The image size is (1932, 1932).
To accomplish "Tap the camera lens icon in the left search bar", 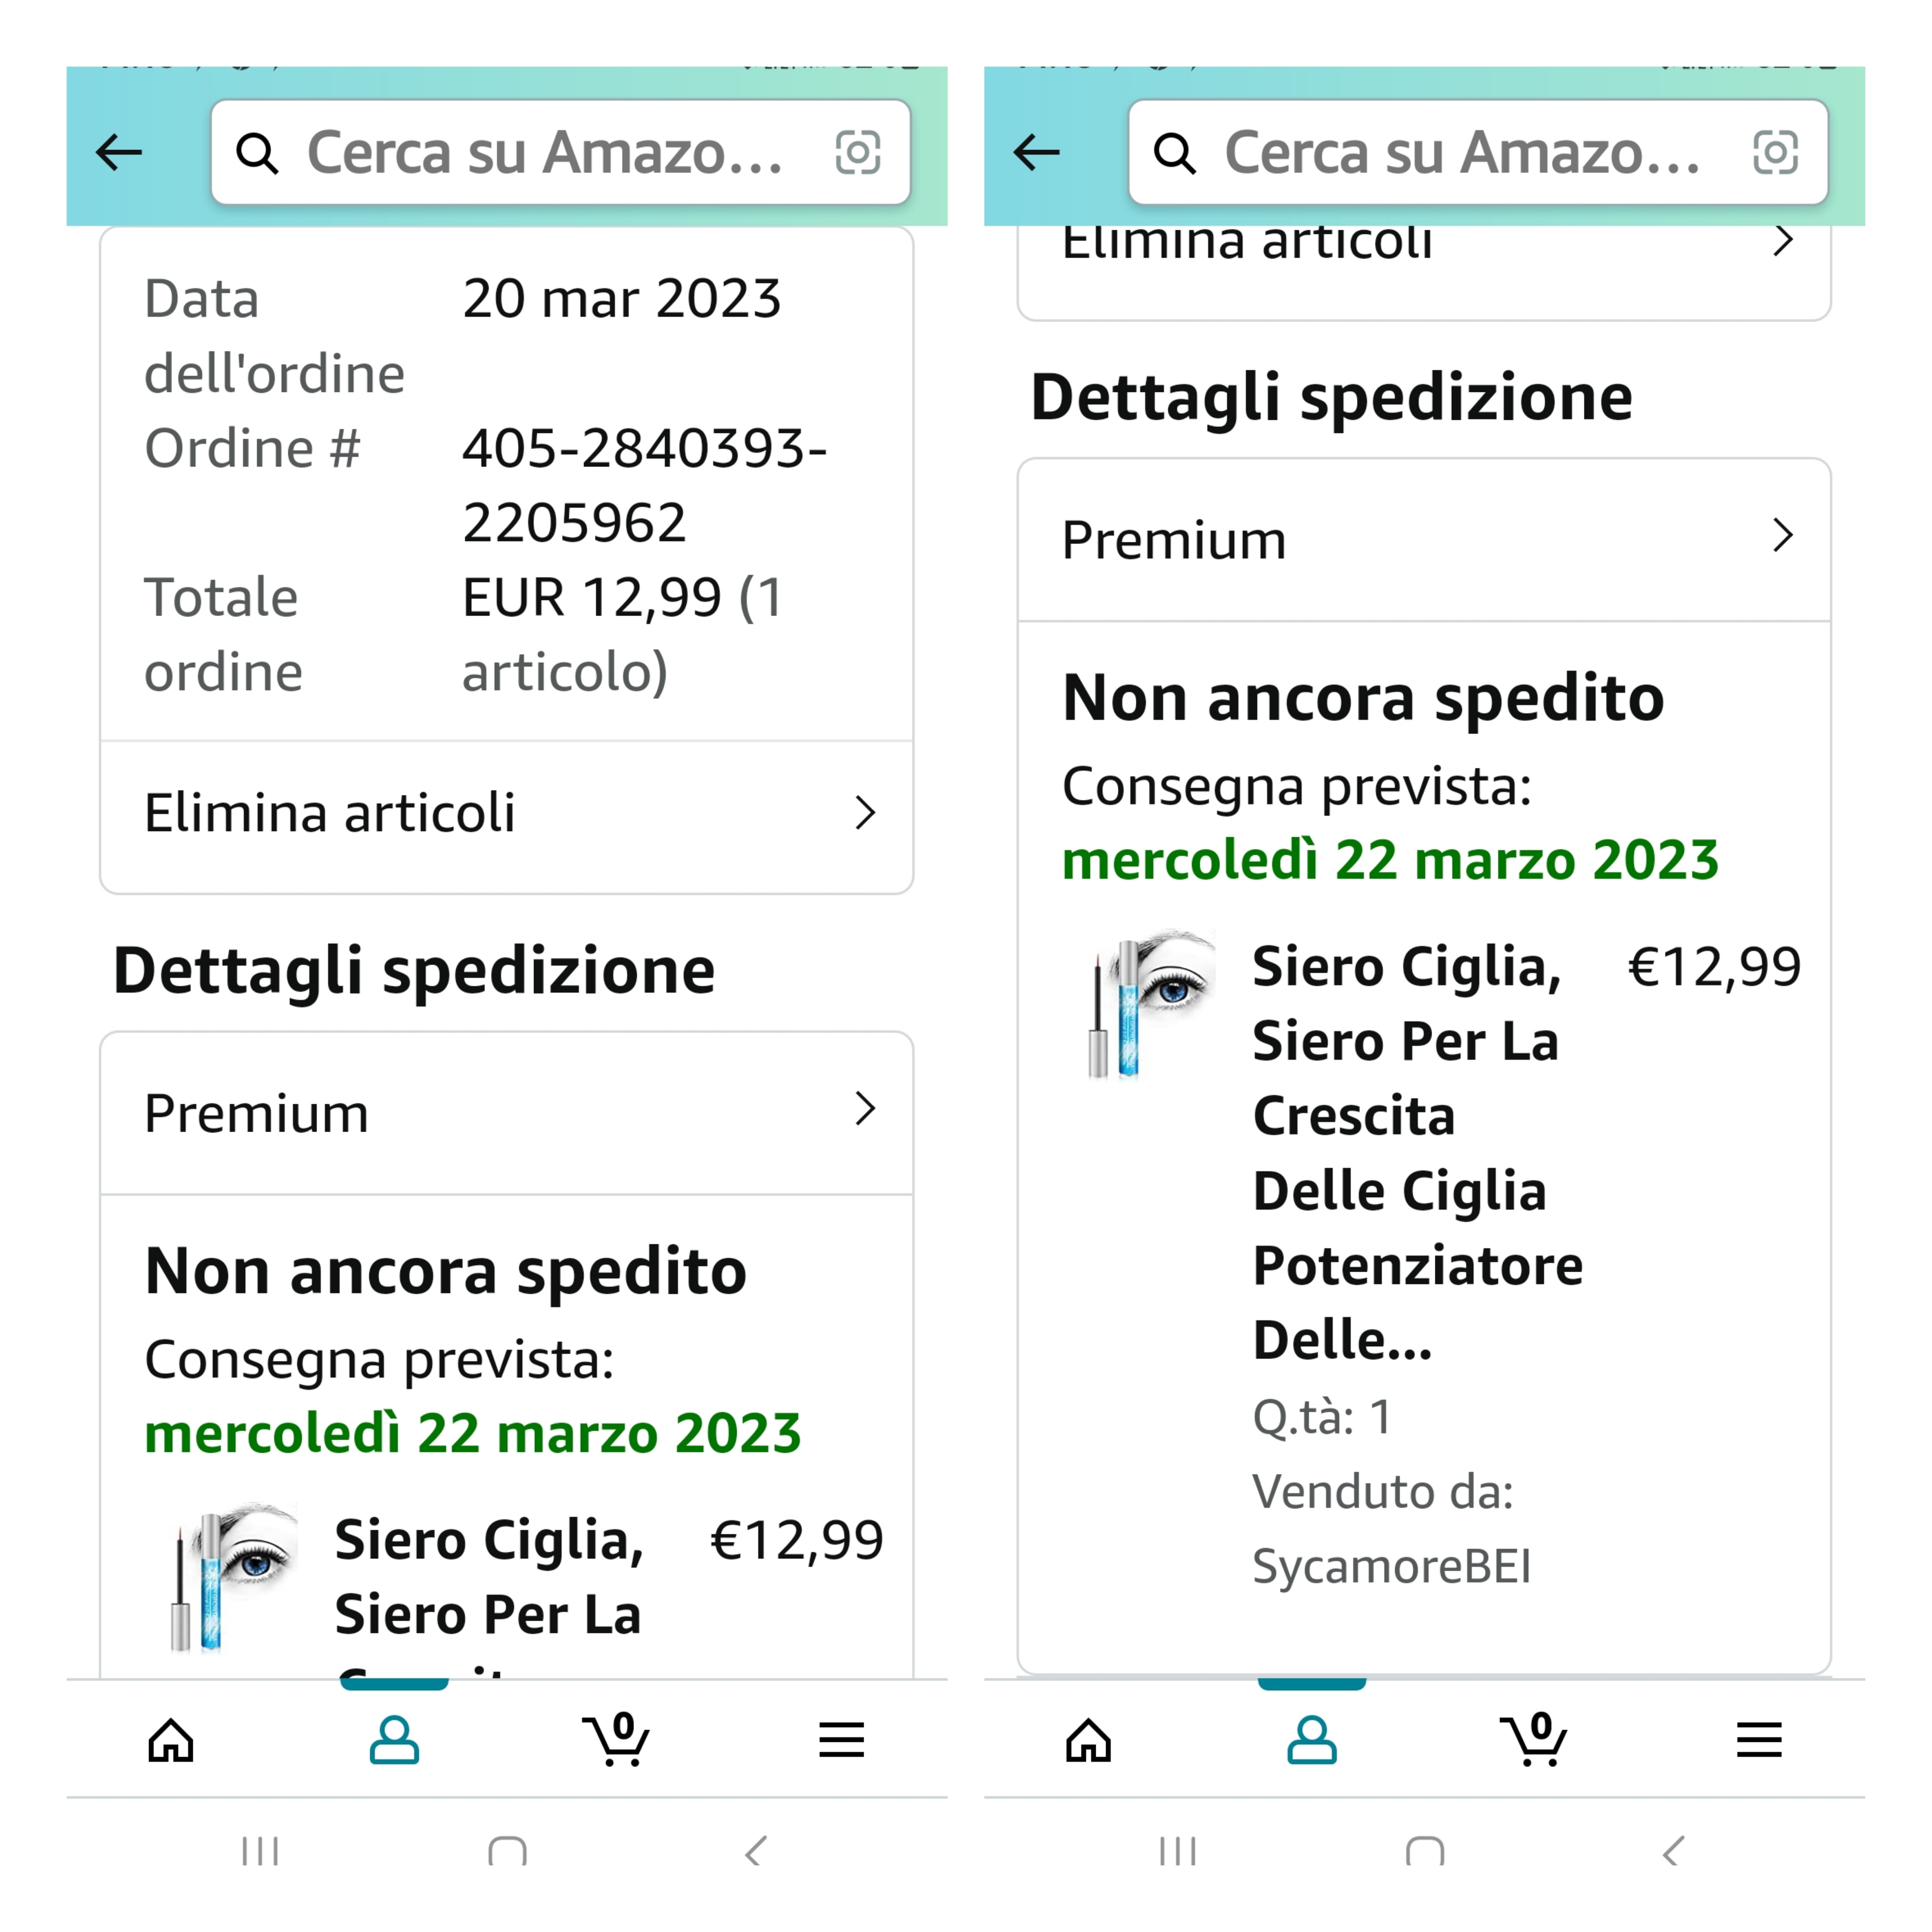I will tap(858, 153).
